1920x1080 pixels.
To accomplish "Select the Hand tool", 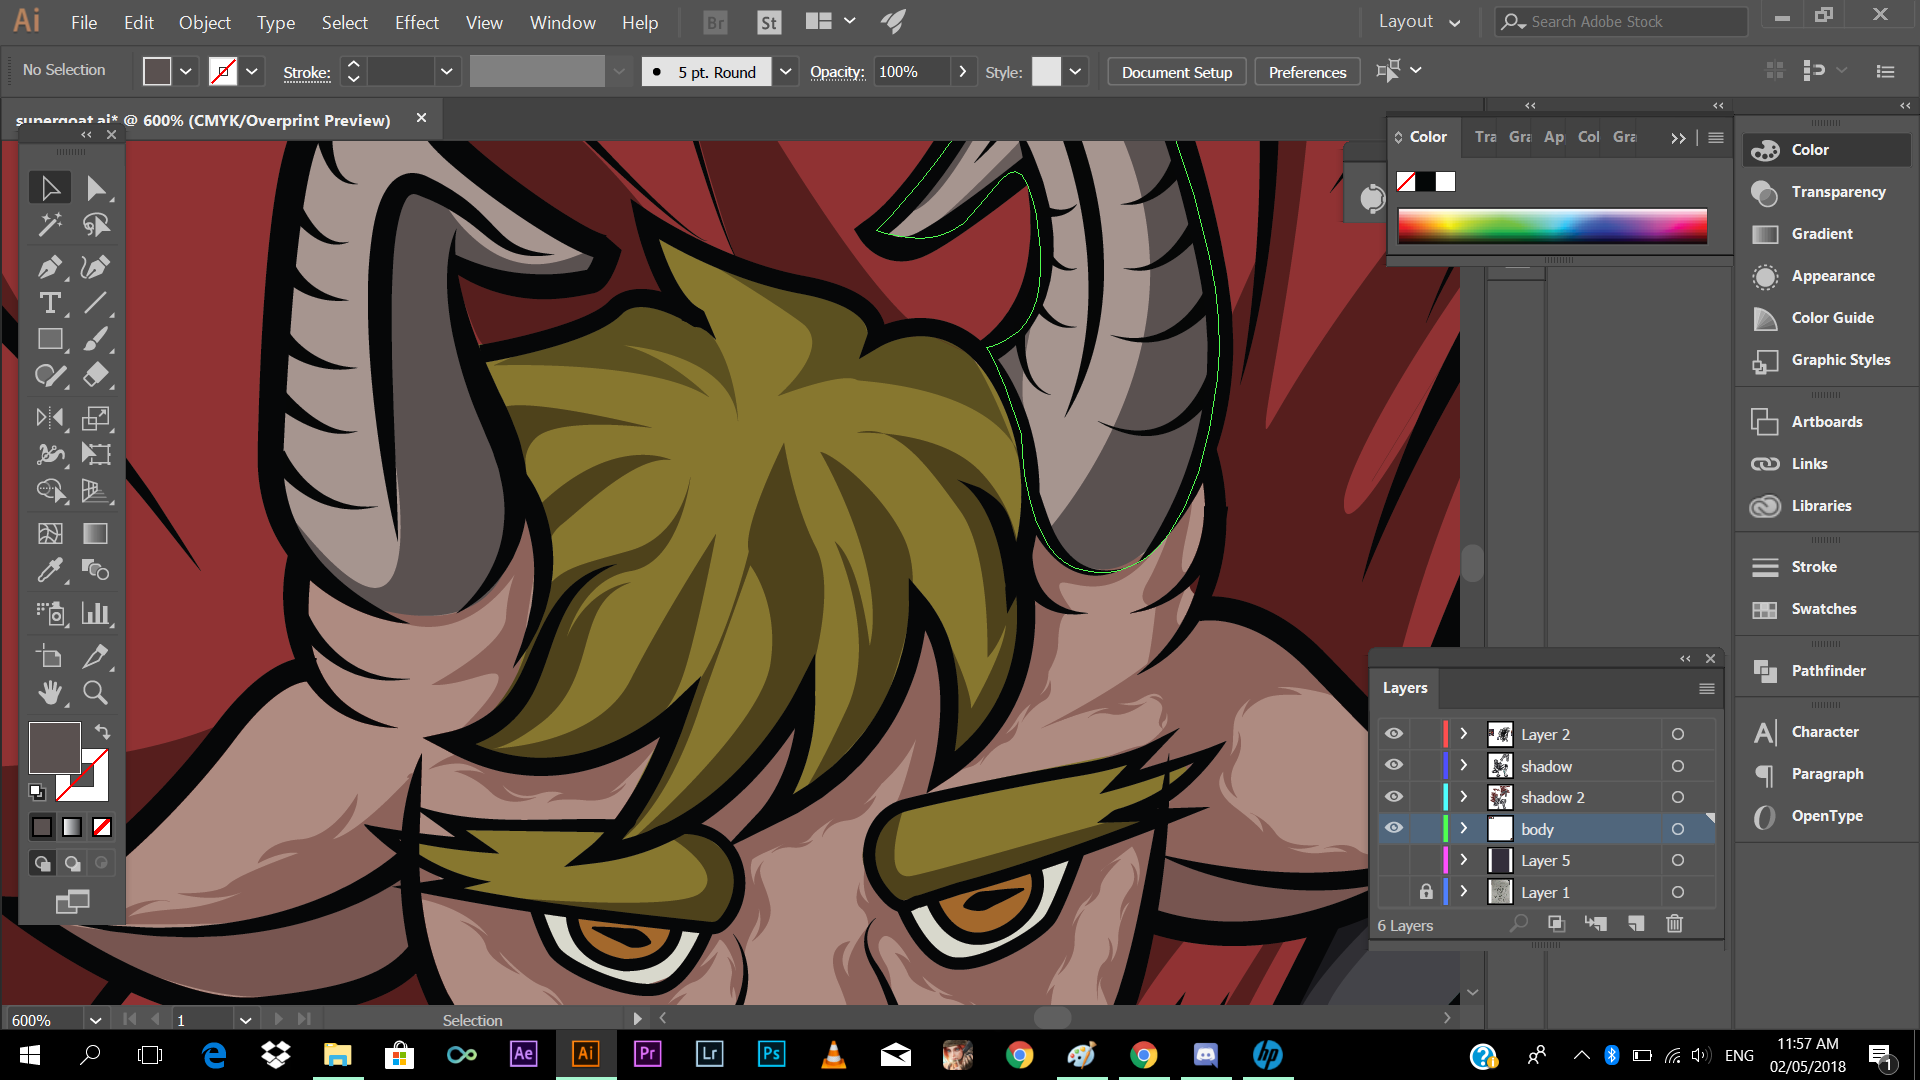I will coord(49,692).
